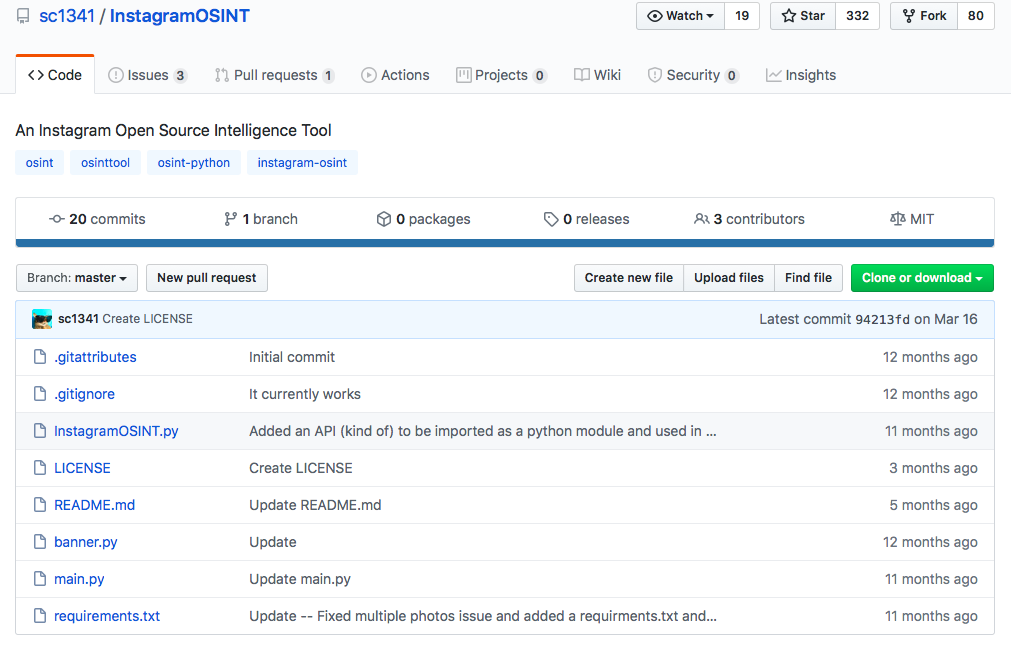The image size is (1011, 648).
Task: Open 'Create LICENSE' message in commit bar
Action: 147,319
